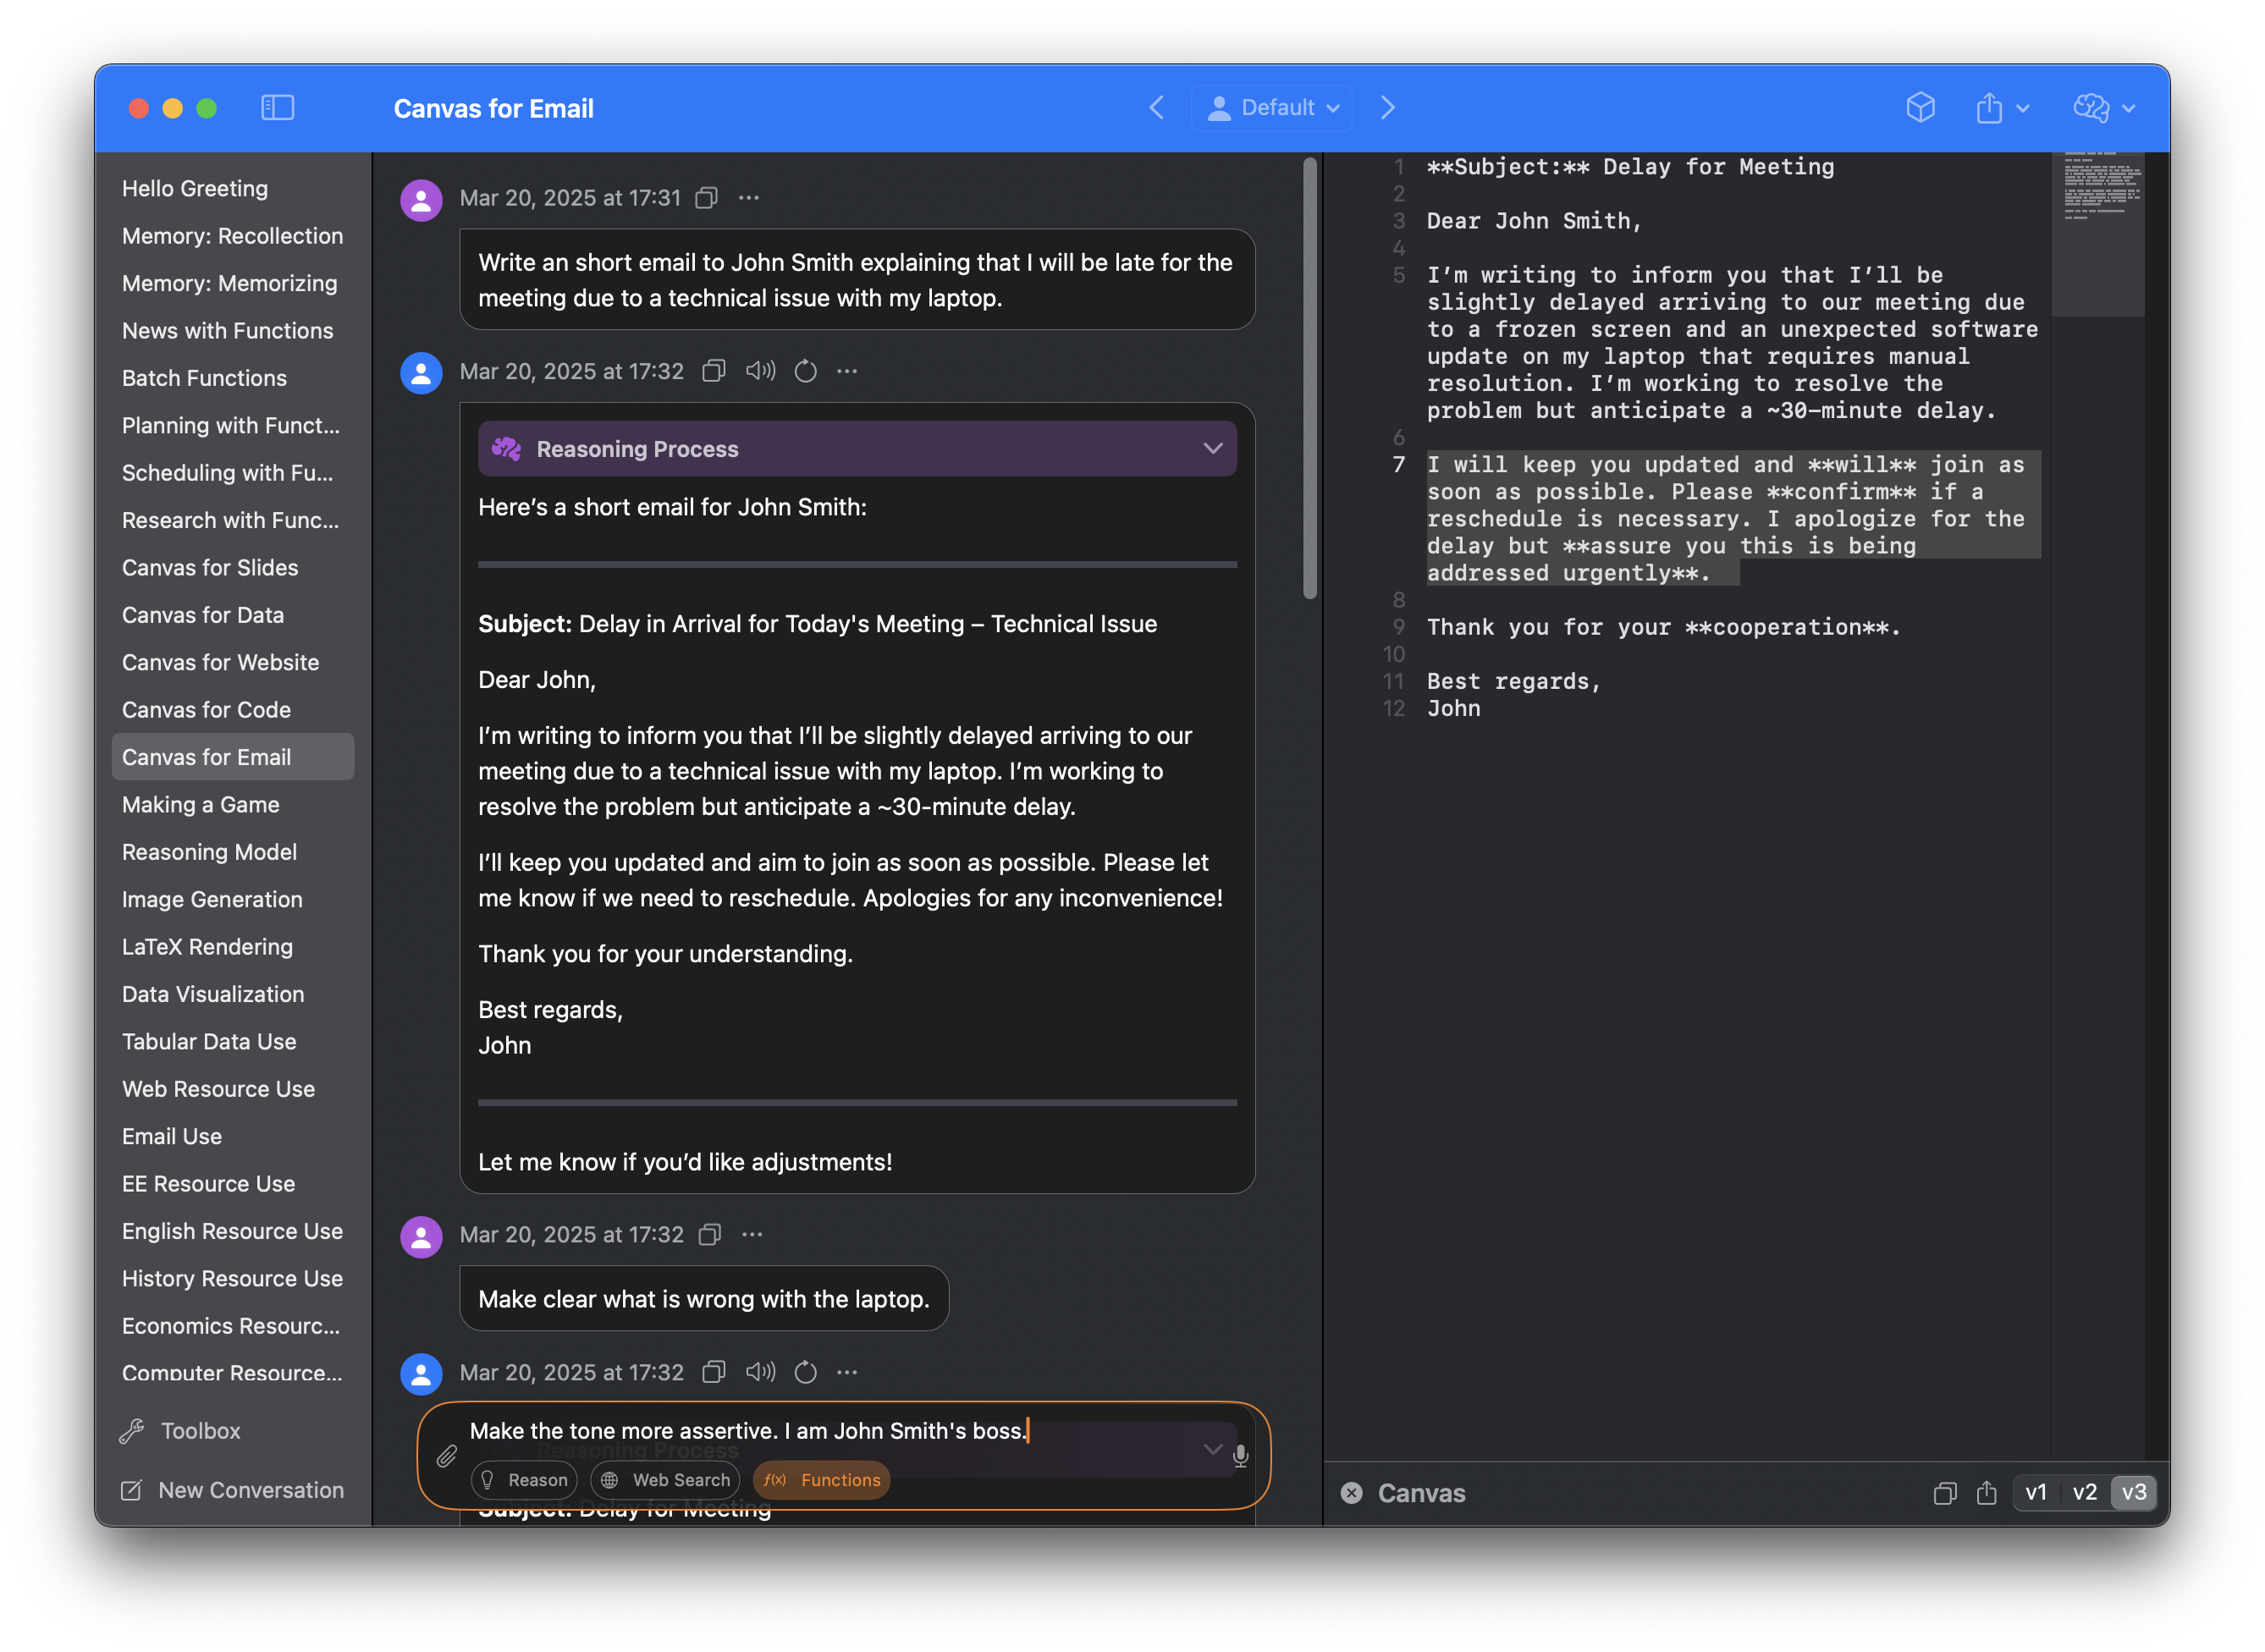Screen dimensions: 2265x1652
Task: Share the canvas content
Action: pos(1987,1494)
